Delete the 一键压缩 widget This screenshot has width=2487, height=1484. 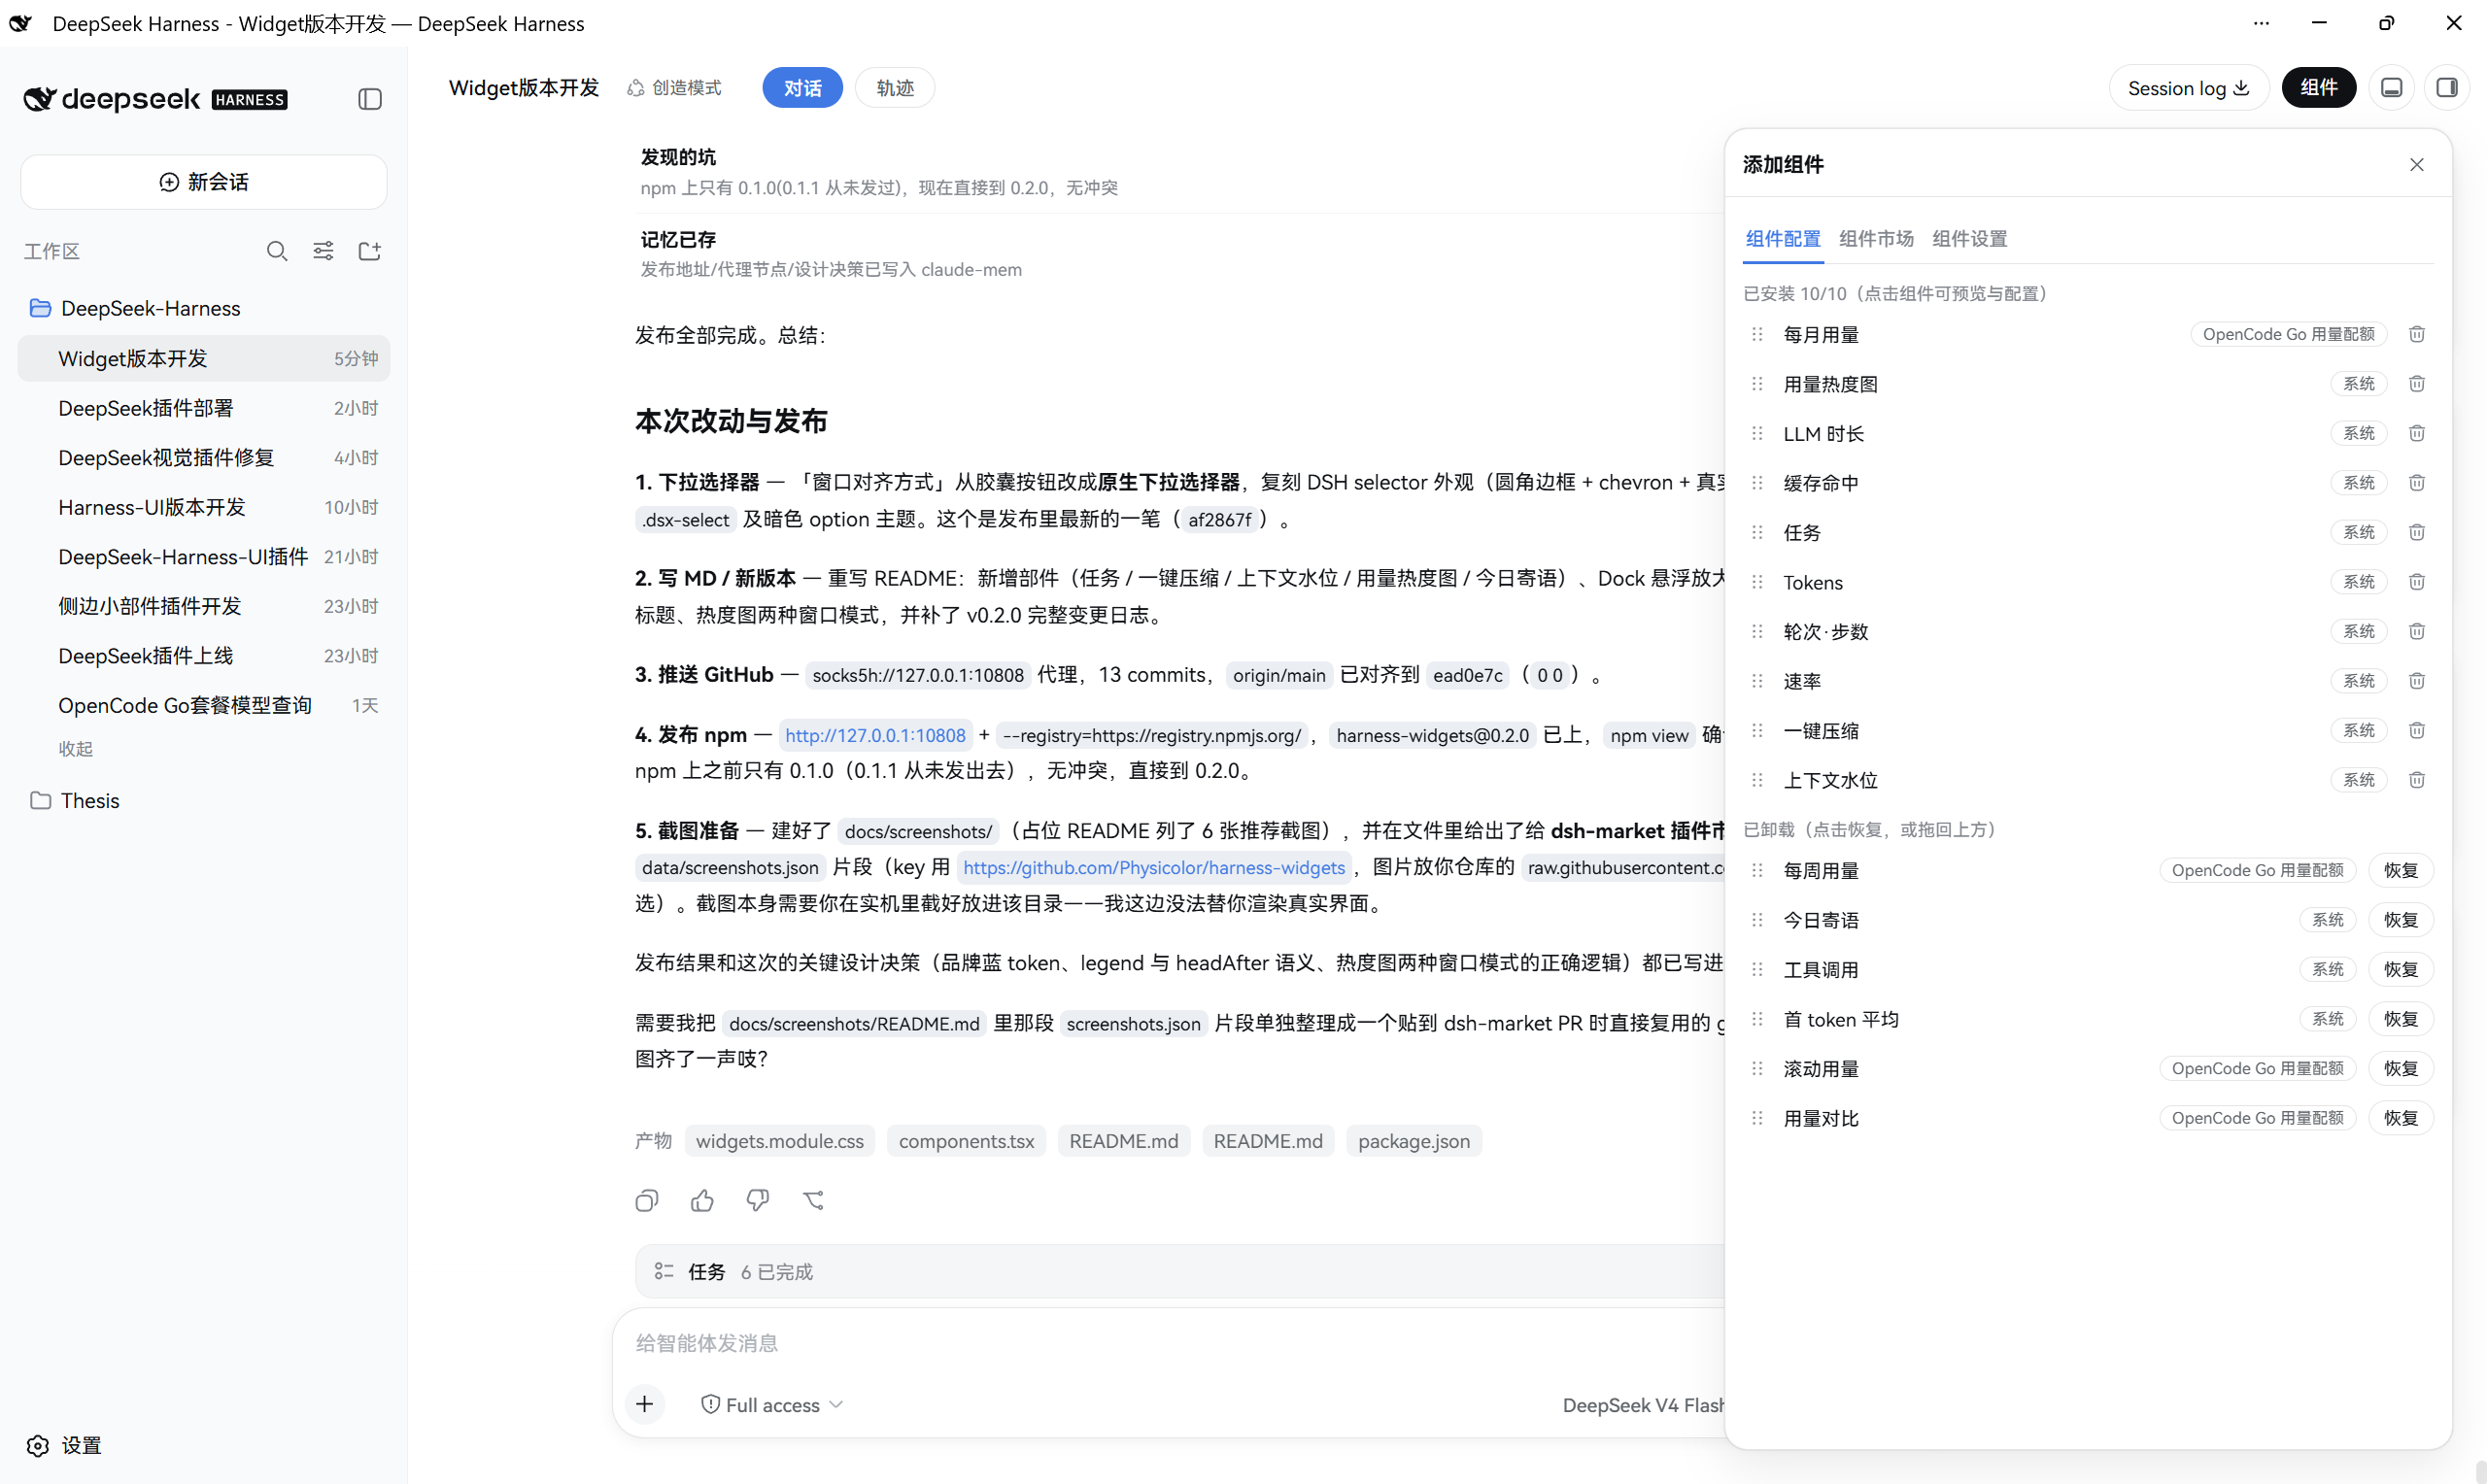pos(2417,730)
